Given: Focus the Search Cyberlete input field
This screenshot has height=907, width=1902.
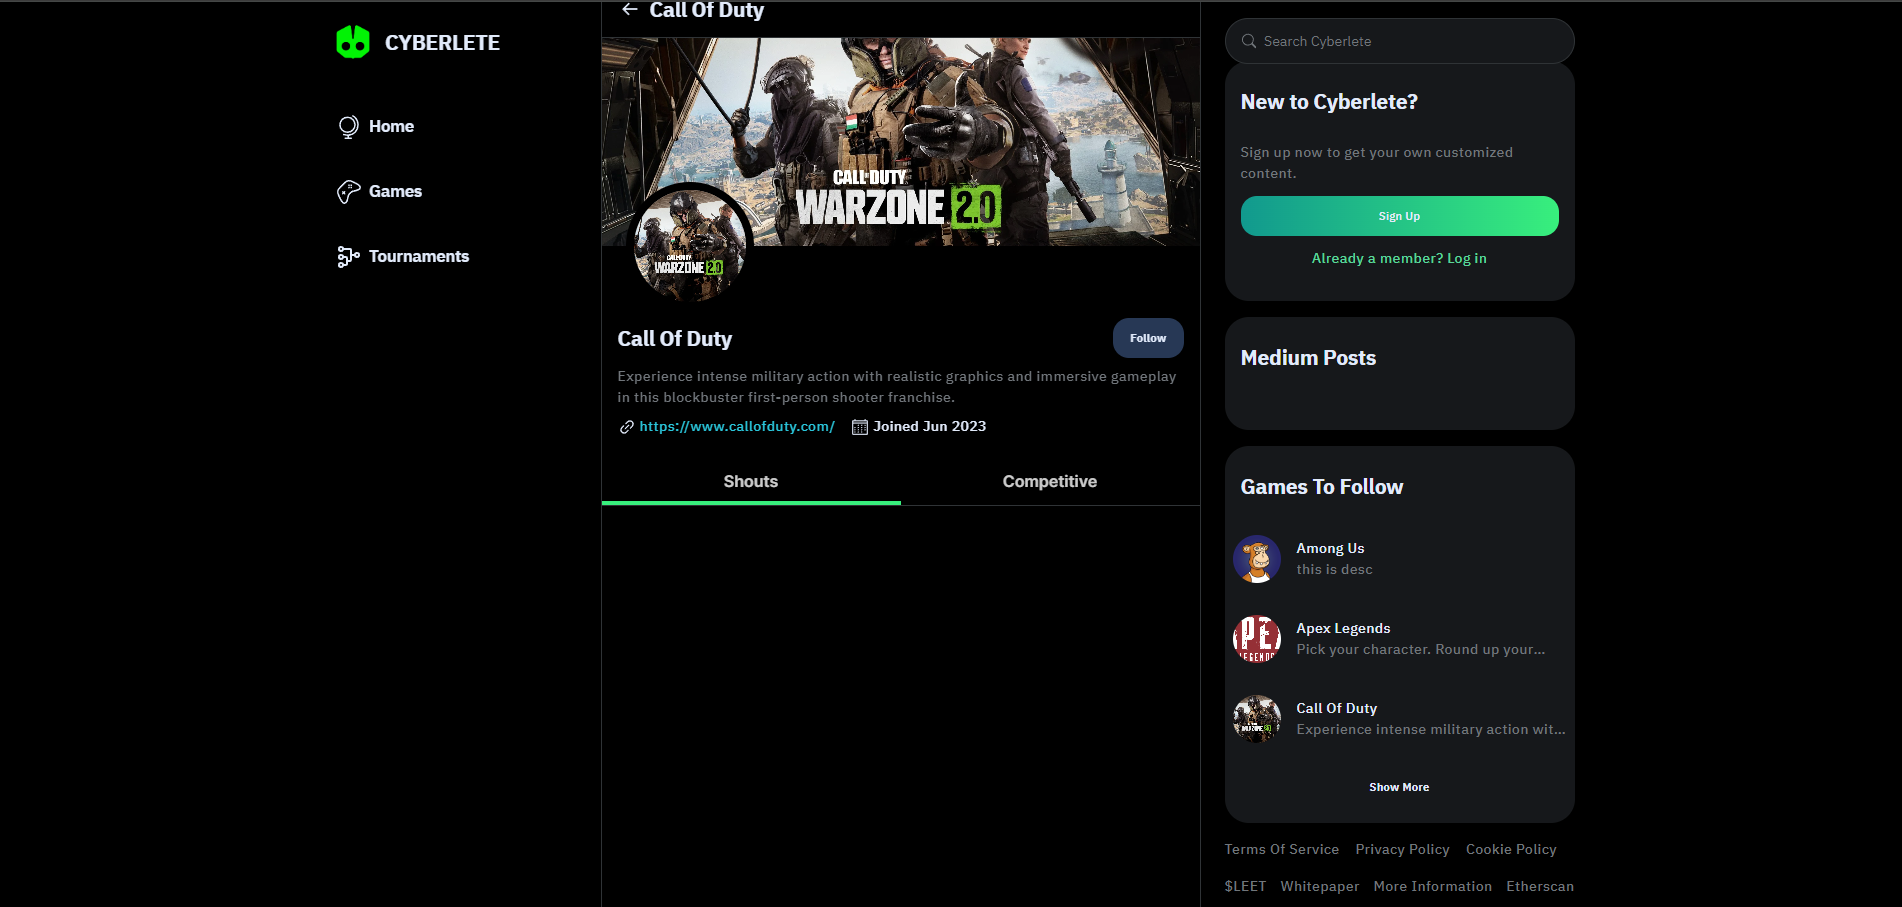Looking at the screenshot, I should coord(1399,41).
